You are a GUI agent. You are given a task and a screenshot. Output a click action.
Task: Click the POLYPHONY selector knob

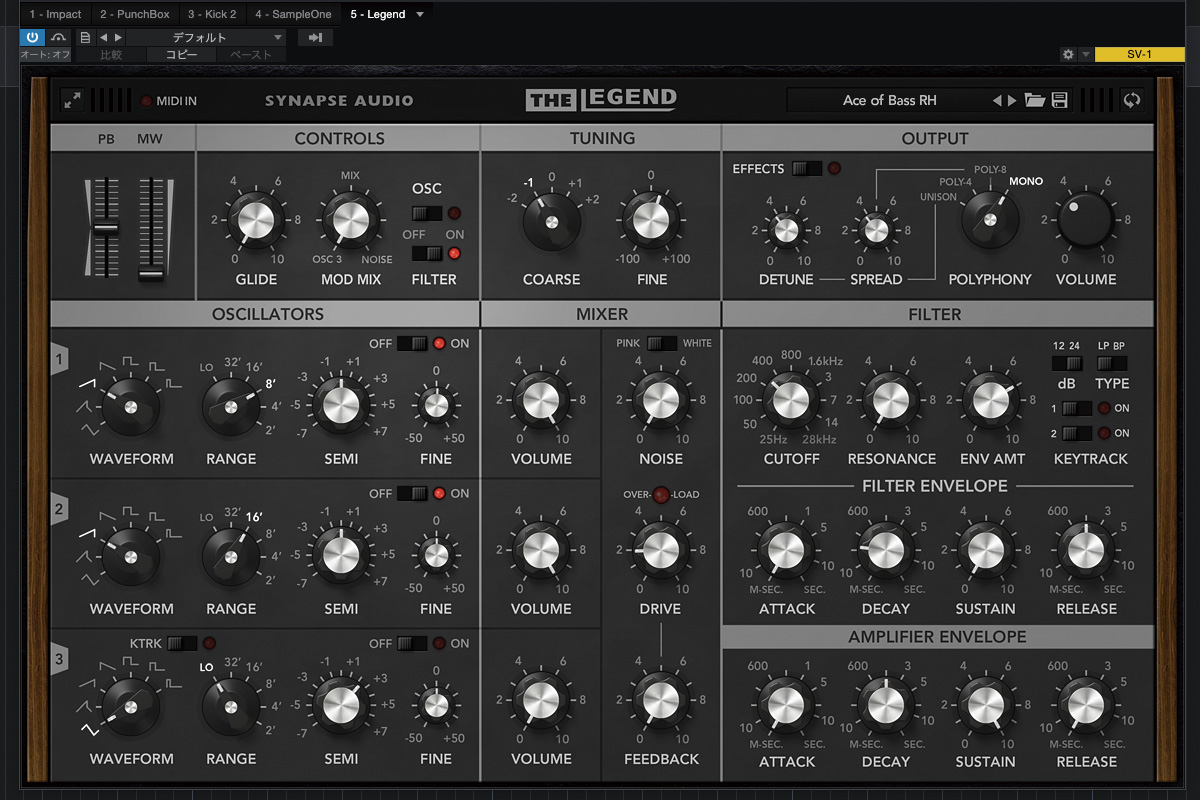tap(990, 219)
